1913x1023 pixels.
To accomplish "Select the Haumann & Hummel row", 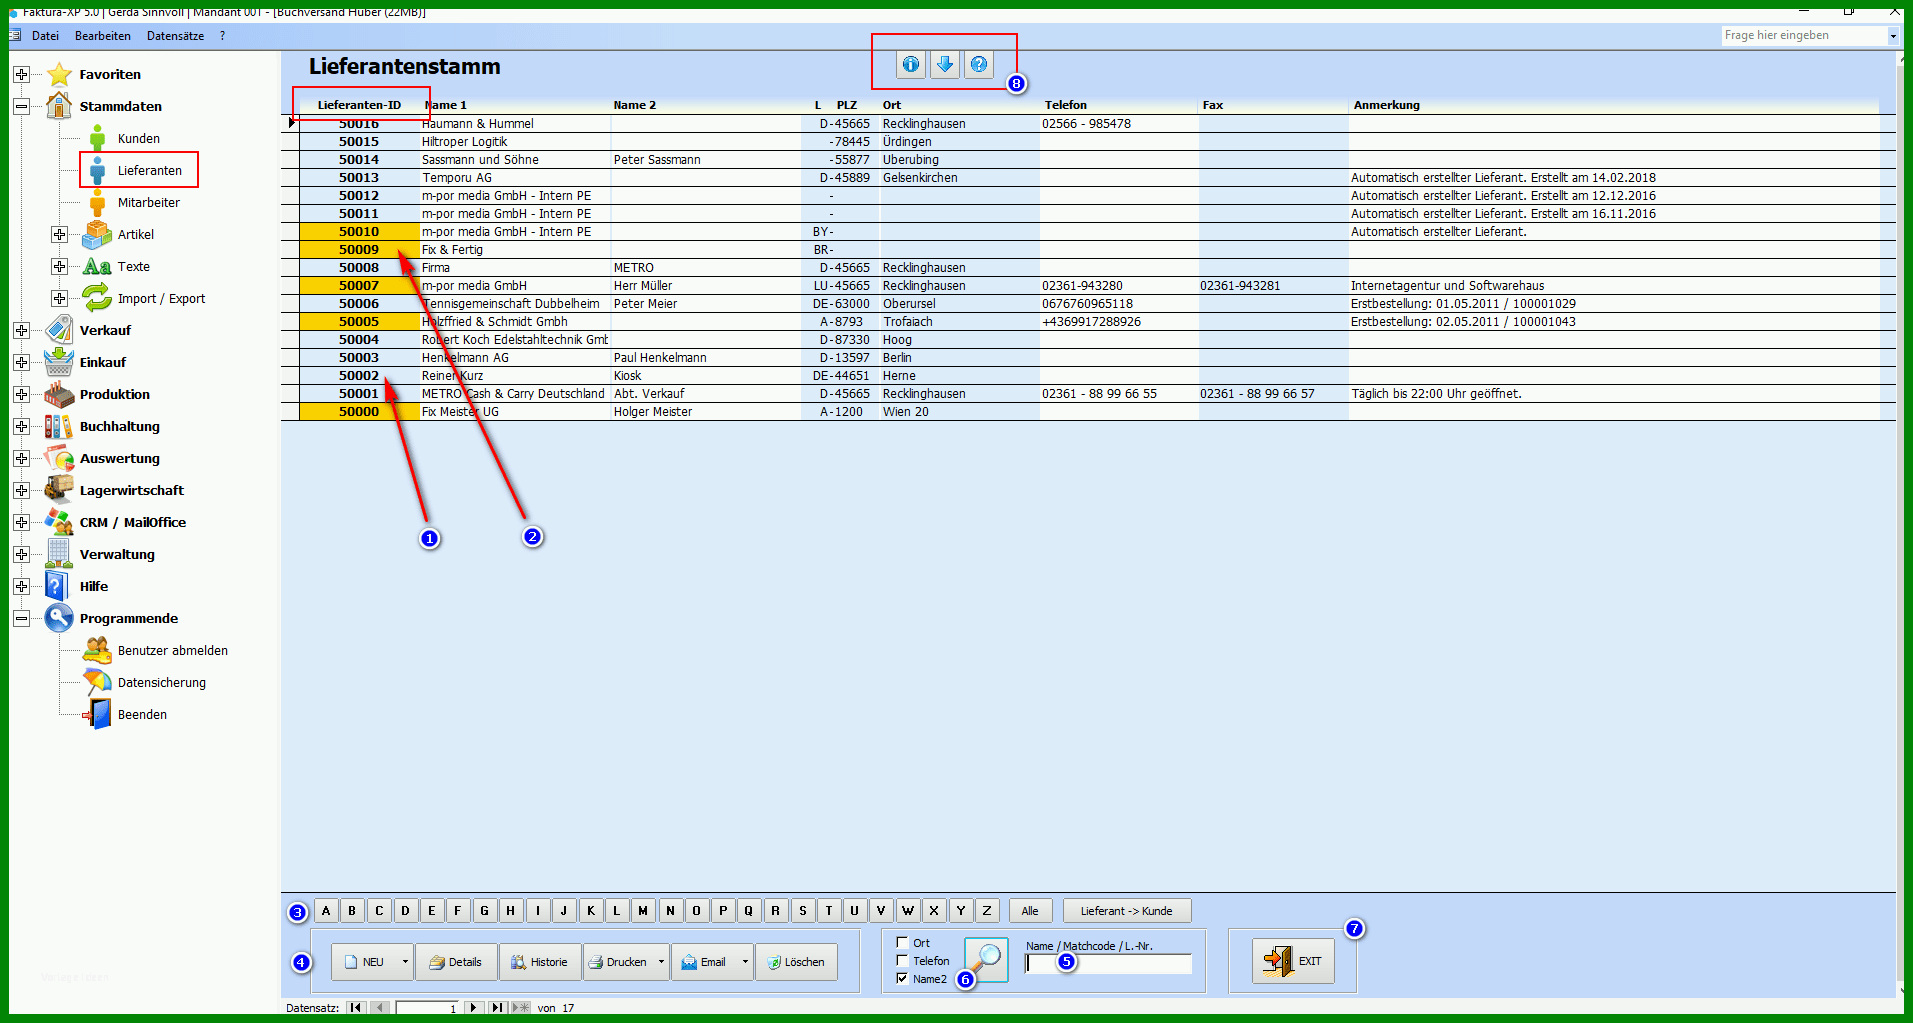I will [x=1088, y=123].
